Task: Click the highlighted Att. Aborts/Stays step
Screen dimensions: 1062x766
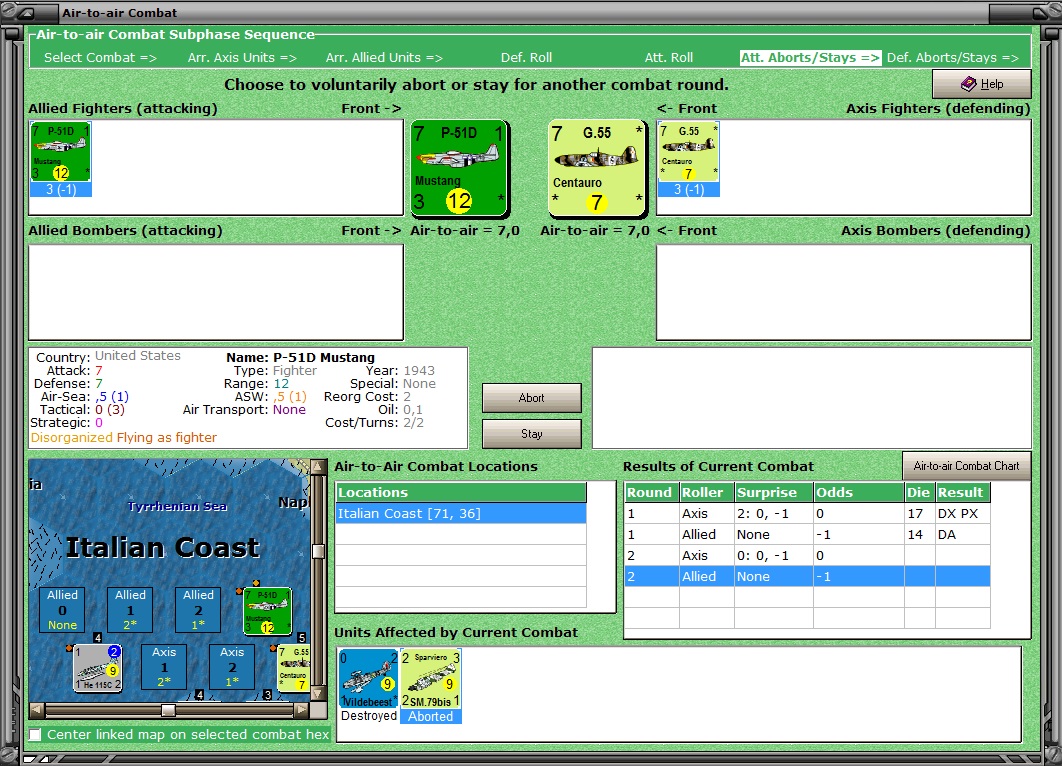Action: pos(811,58)
